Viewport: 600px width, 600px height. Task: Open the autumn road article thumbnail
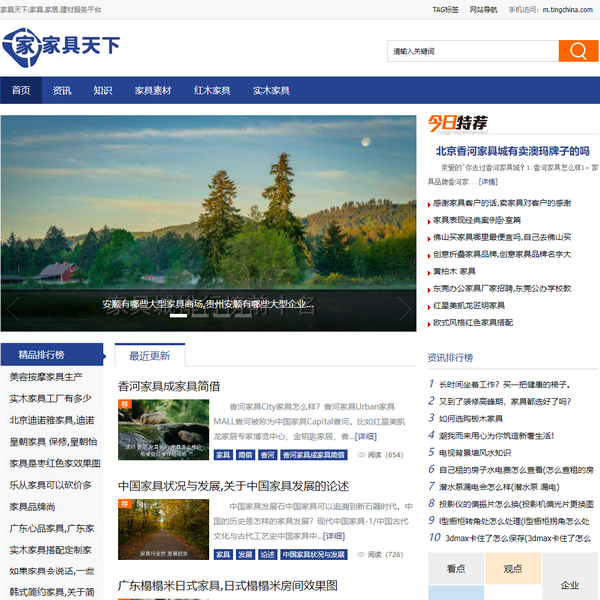coord(163,529)
